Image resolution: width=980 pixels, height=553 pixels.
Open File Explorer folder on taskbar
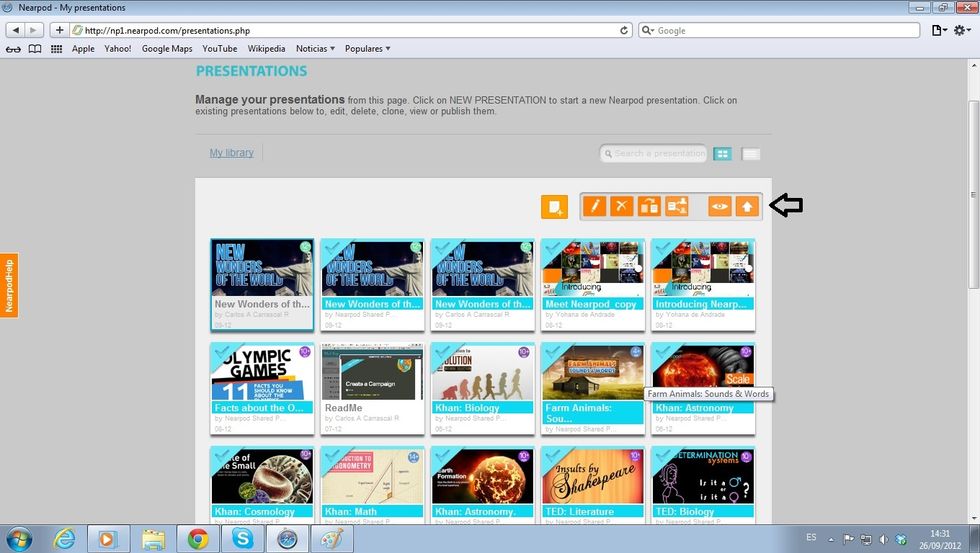pyautogui.click(x=152, y=538)
